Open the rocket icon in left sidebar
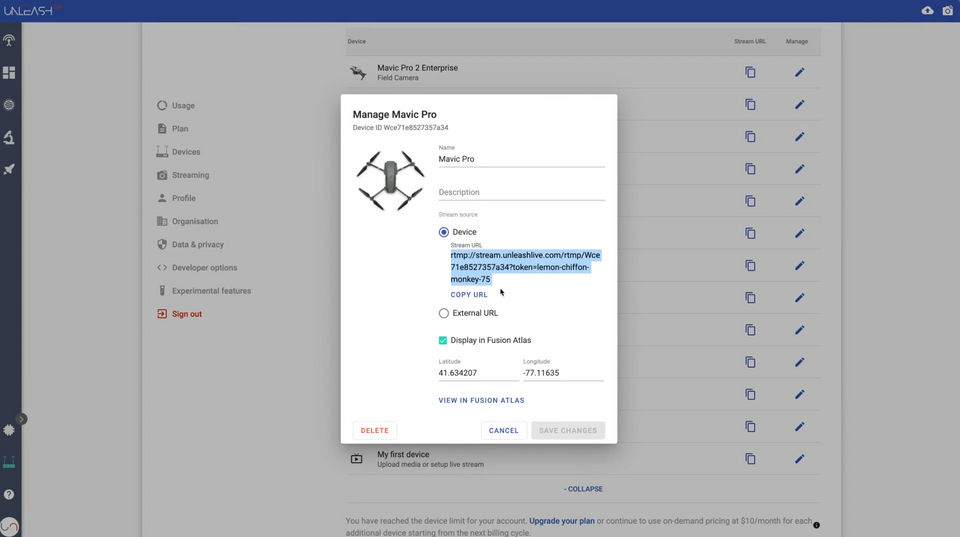This screenshot has width=960, height=537. 9,170
